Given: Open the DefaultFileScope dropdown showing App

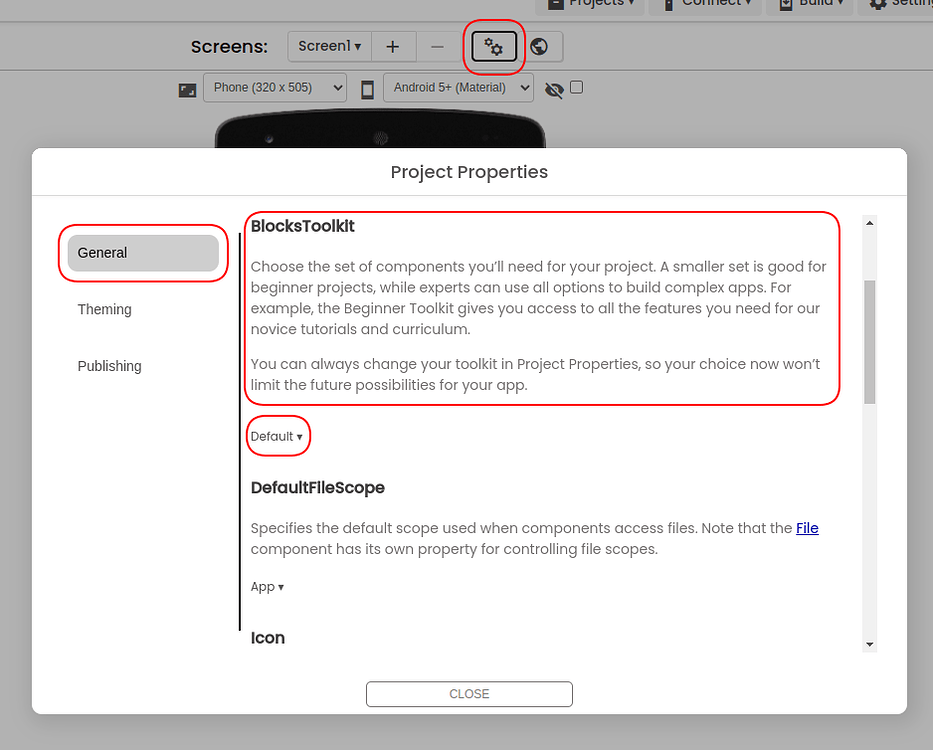Looking at the screenshot, I should tap(267, 586).
